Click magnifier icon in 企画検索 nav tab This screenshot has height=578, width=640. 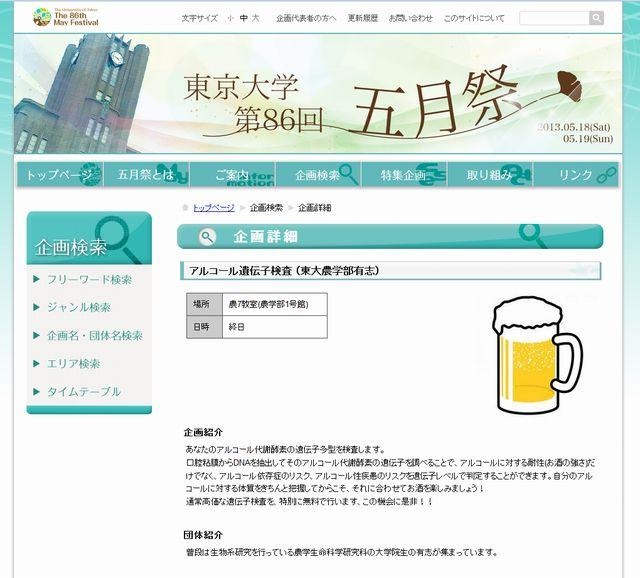coord(349,174)
